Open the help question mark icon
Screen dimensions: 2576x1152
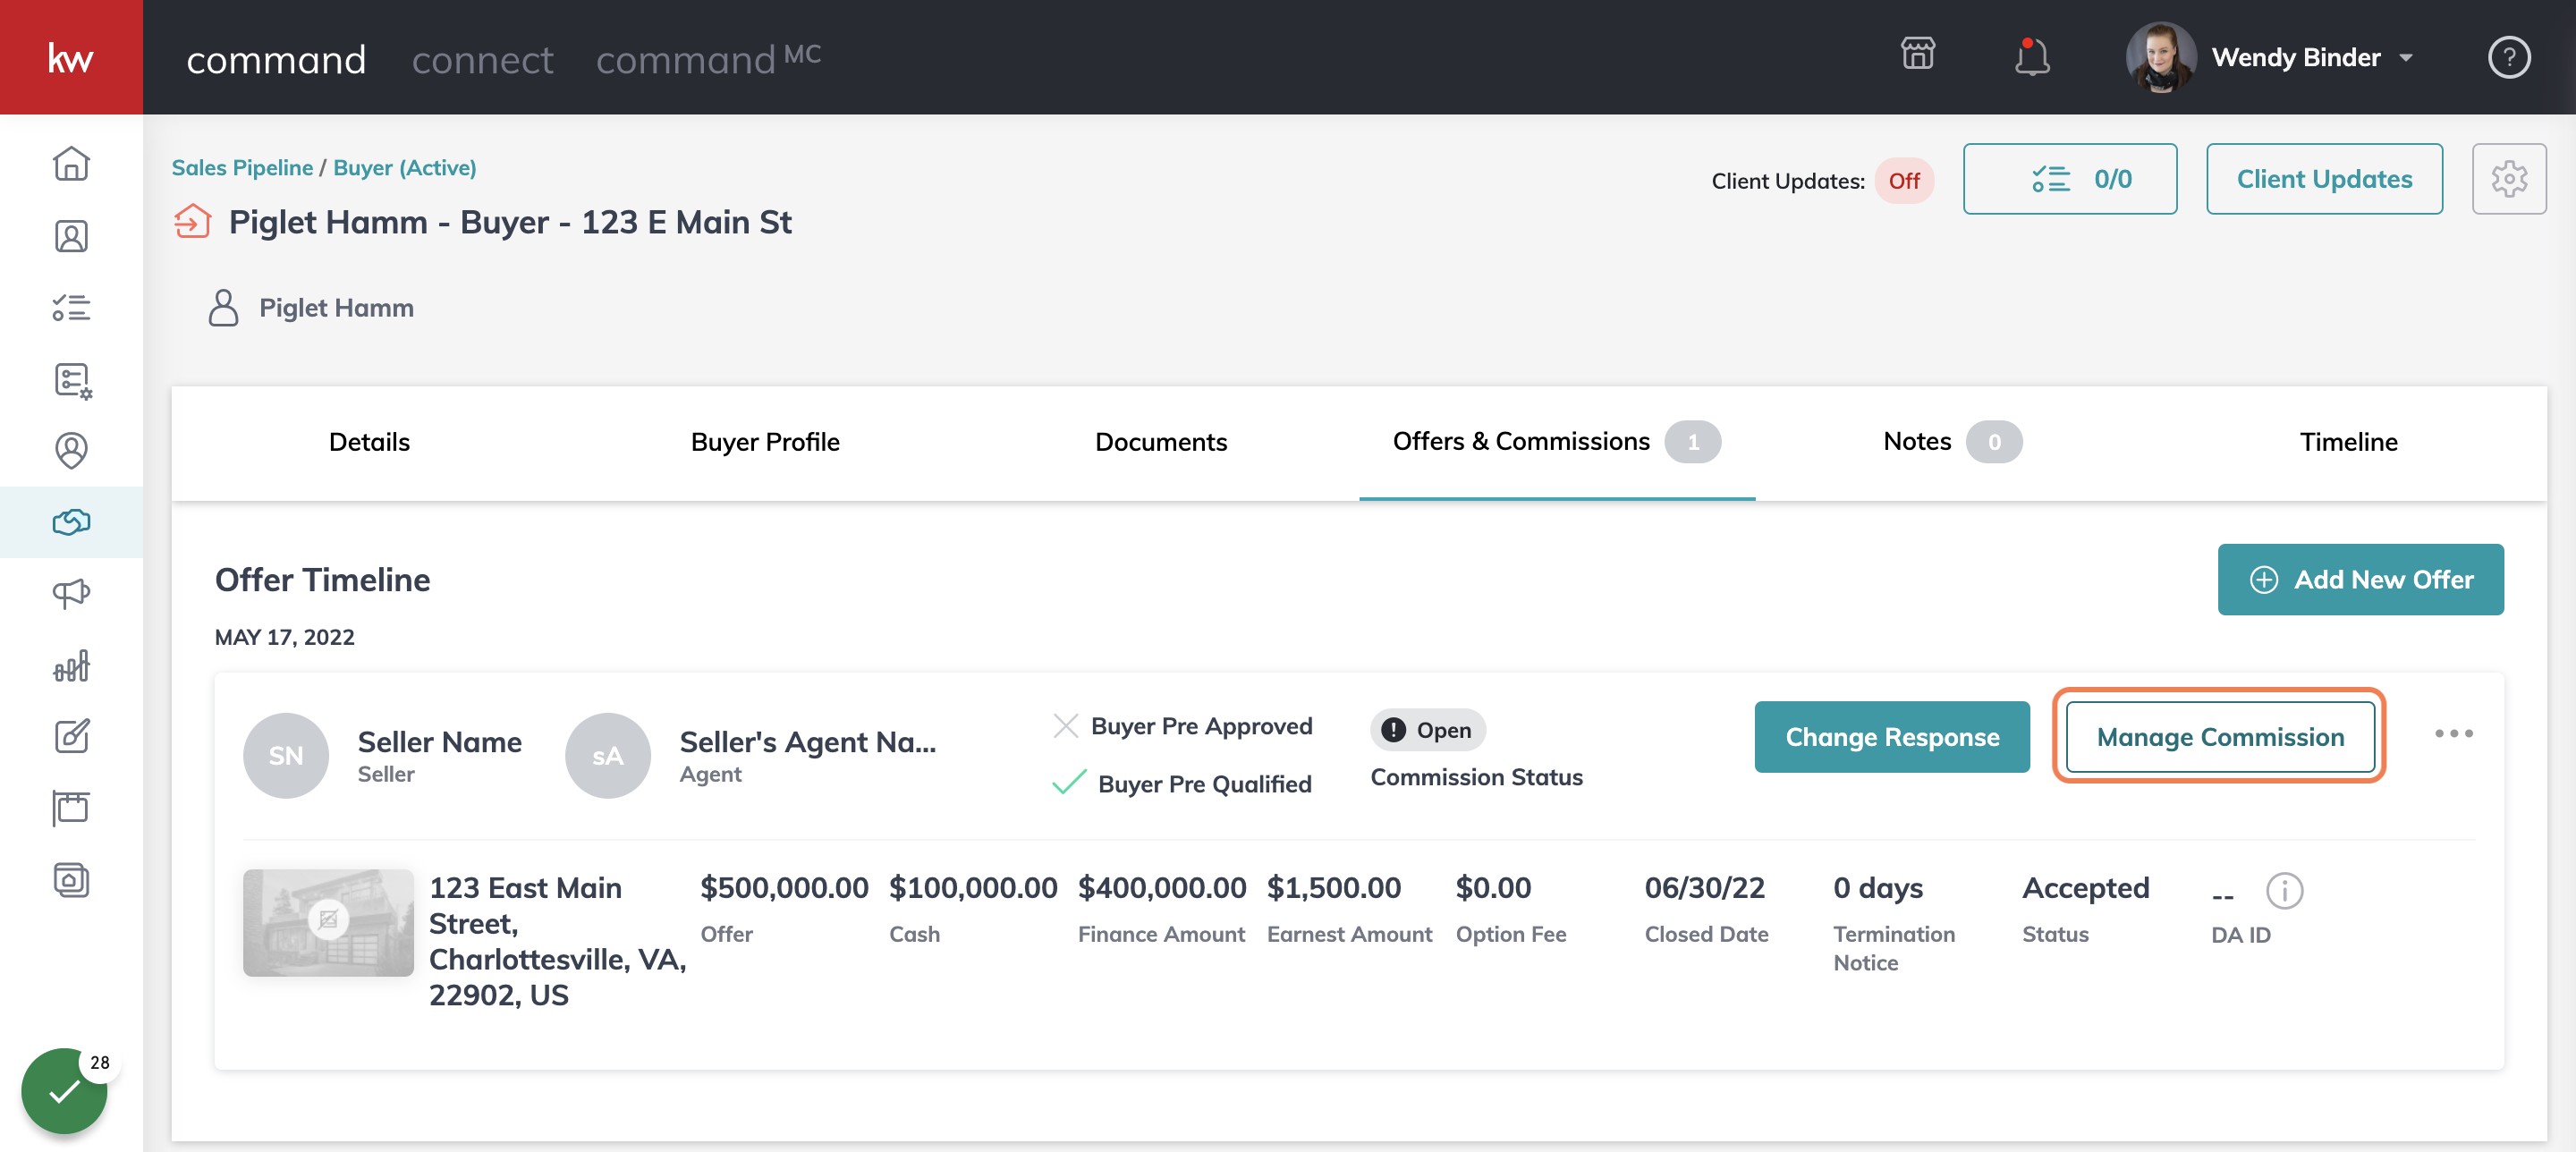point(2508,57)
